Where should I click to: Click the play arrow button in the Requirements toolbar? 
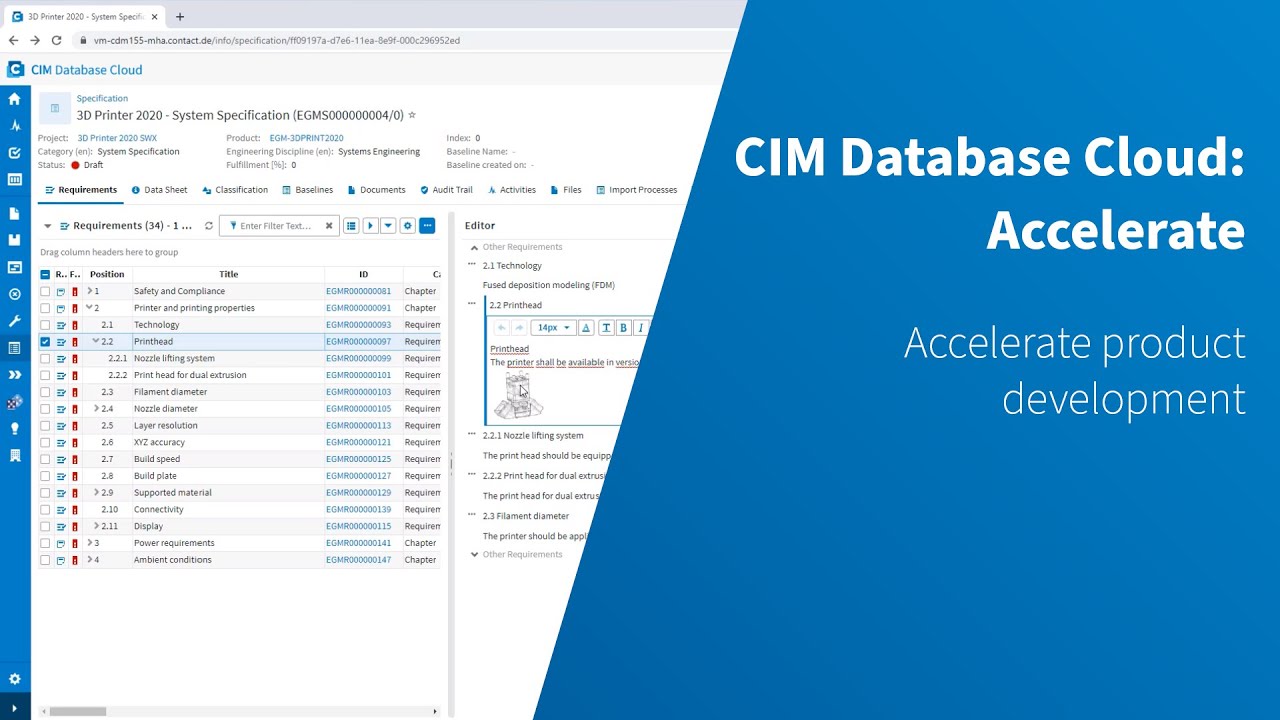(x=370, y=226)
